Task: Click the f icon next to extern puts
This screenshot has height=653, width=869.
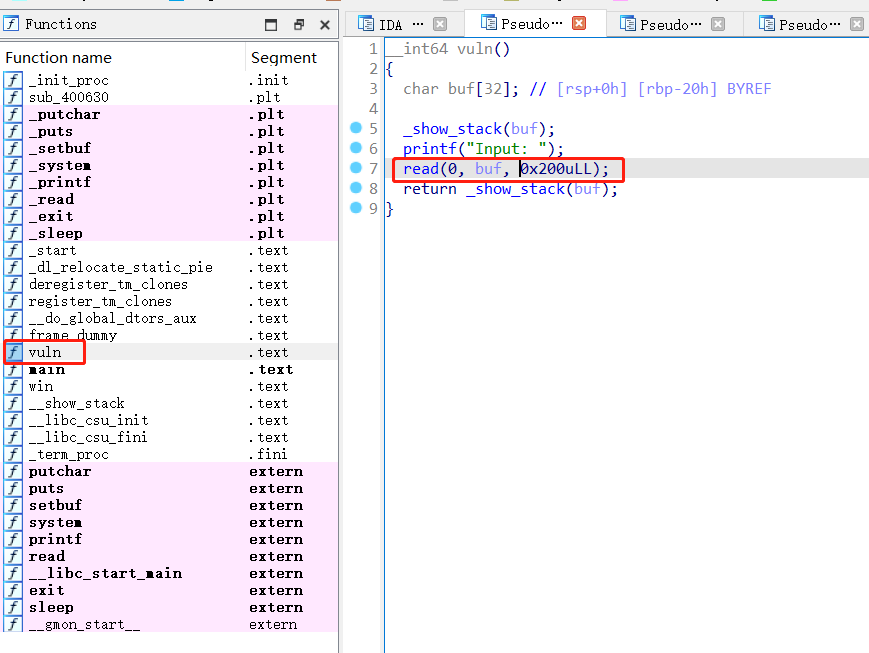Action: (x=11, y=488)
